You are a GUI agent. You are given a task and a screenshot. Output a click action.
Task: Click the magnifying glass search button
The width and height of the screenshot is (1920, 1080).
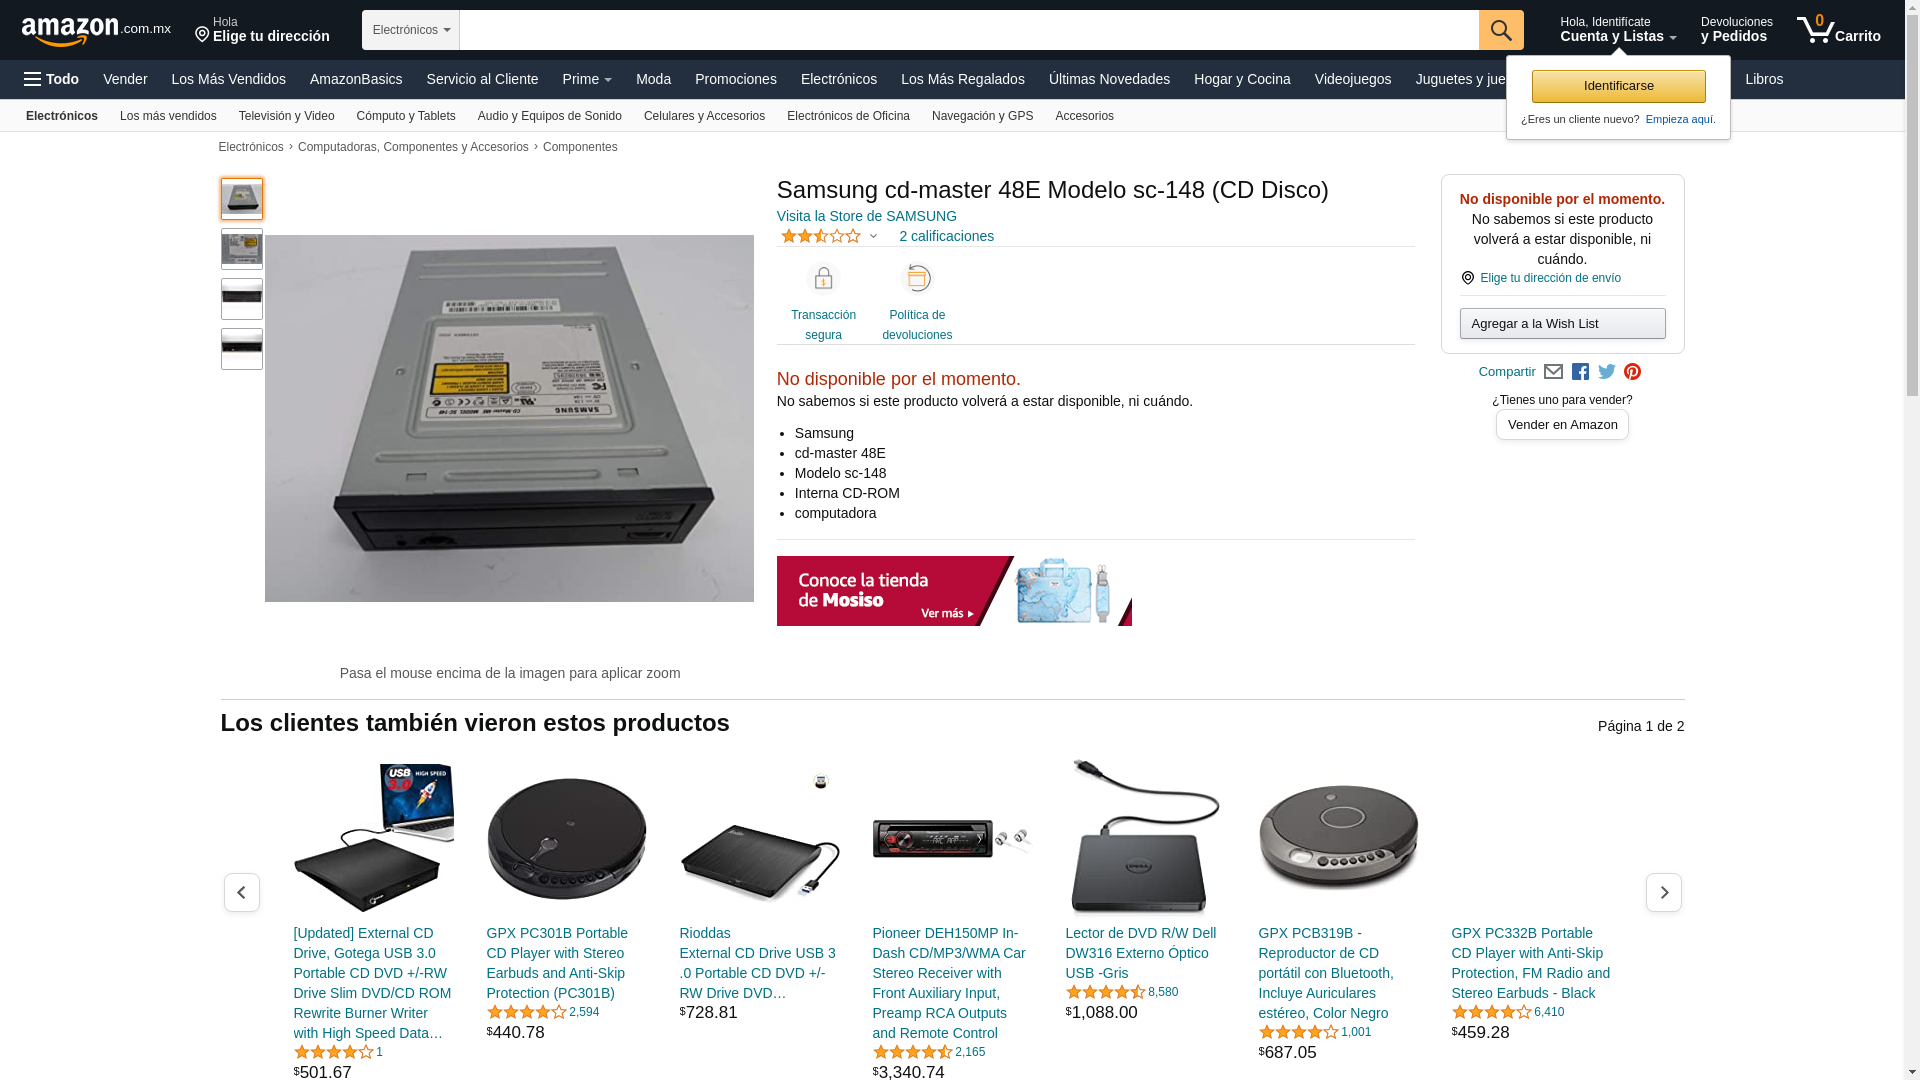tap(1501, 30)
